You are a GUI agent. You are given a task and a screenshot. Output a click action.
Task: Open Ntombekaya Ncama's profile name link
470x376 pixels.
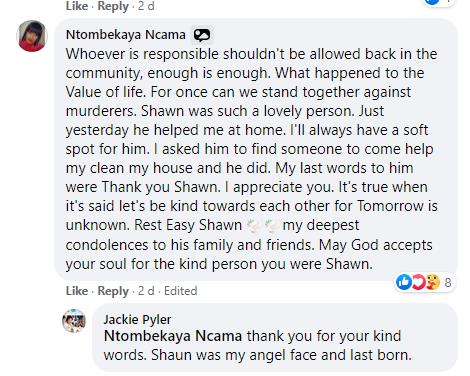pyautogui.click(x=126, y=35)
